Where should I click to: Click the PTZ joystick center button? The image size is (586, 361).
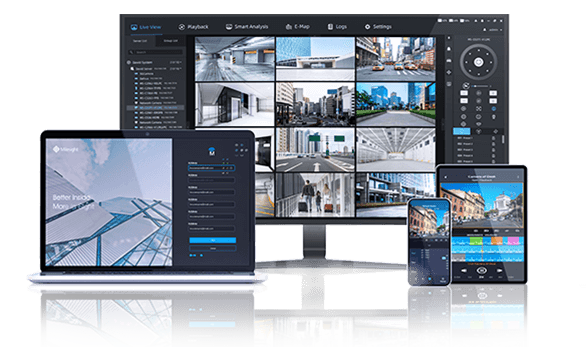[x=478, y=62]
